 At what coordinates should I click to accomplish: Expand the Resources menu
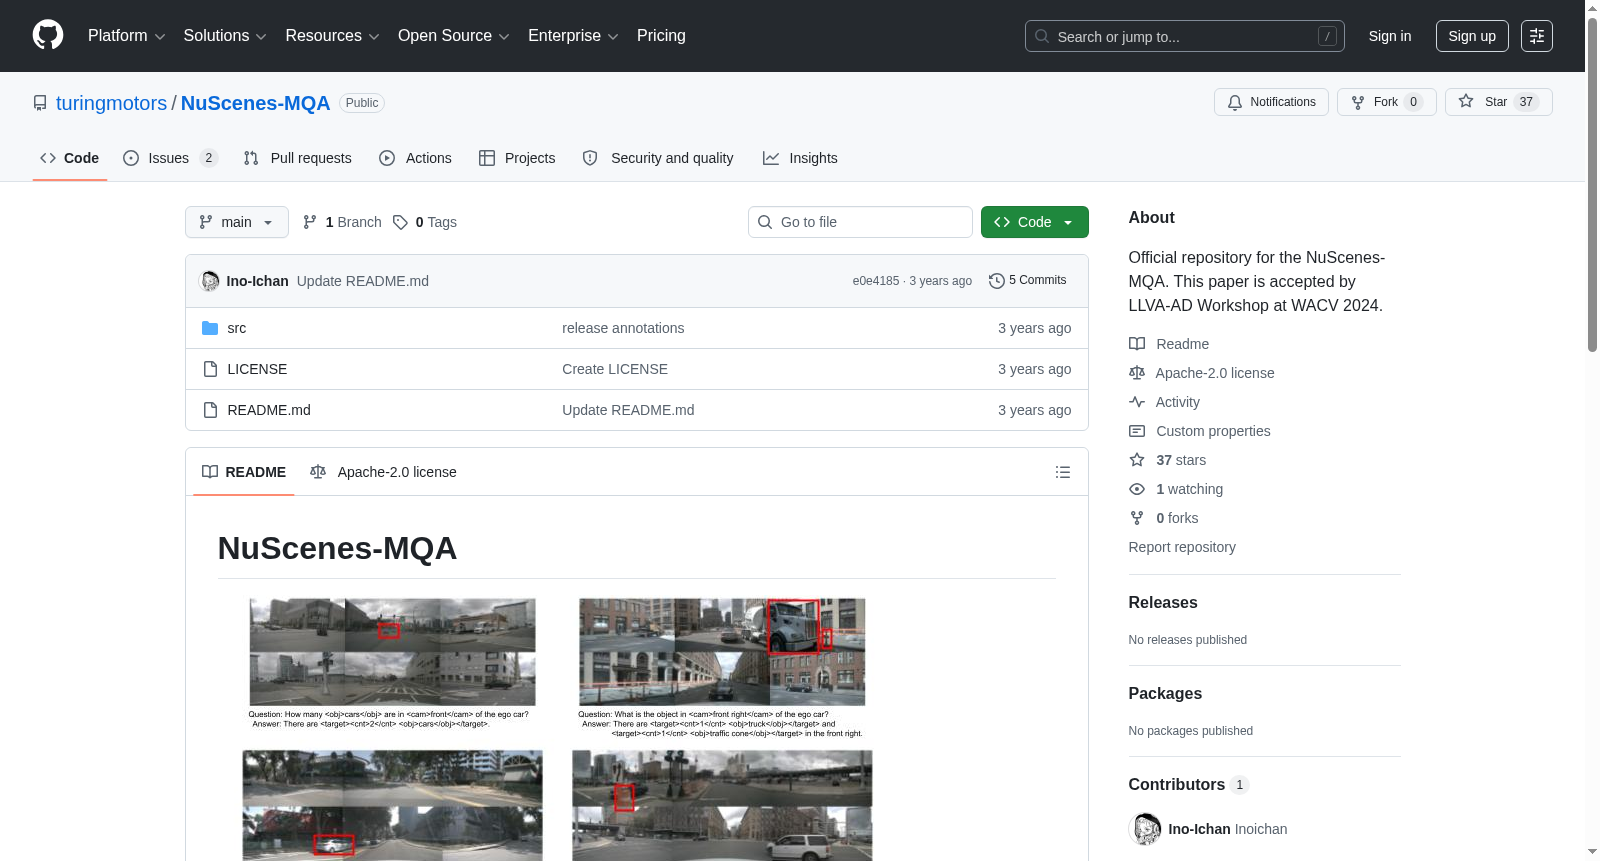[332, 36]
